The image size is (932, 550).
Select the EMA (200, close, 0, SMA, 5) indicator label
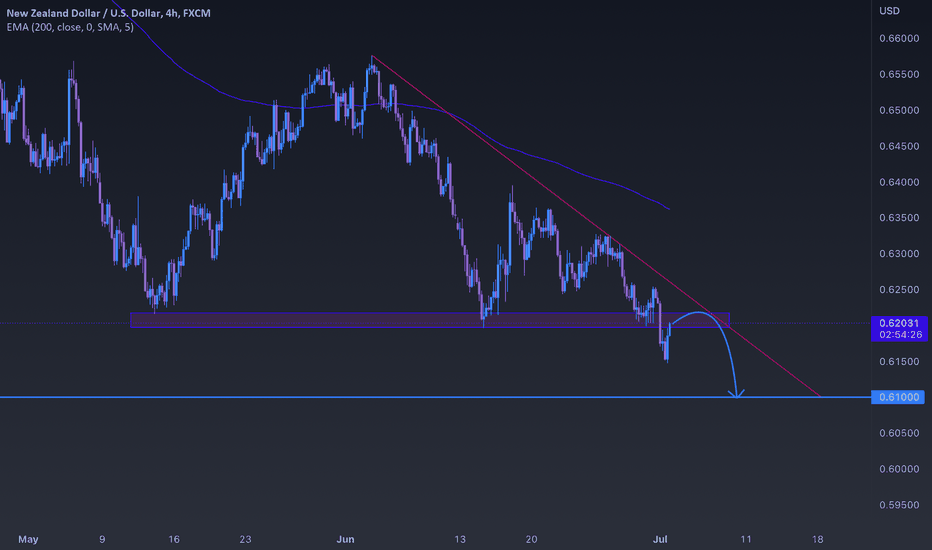click(x=70, y=27)
